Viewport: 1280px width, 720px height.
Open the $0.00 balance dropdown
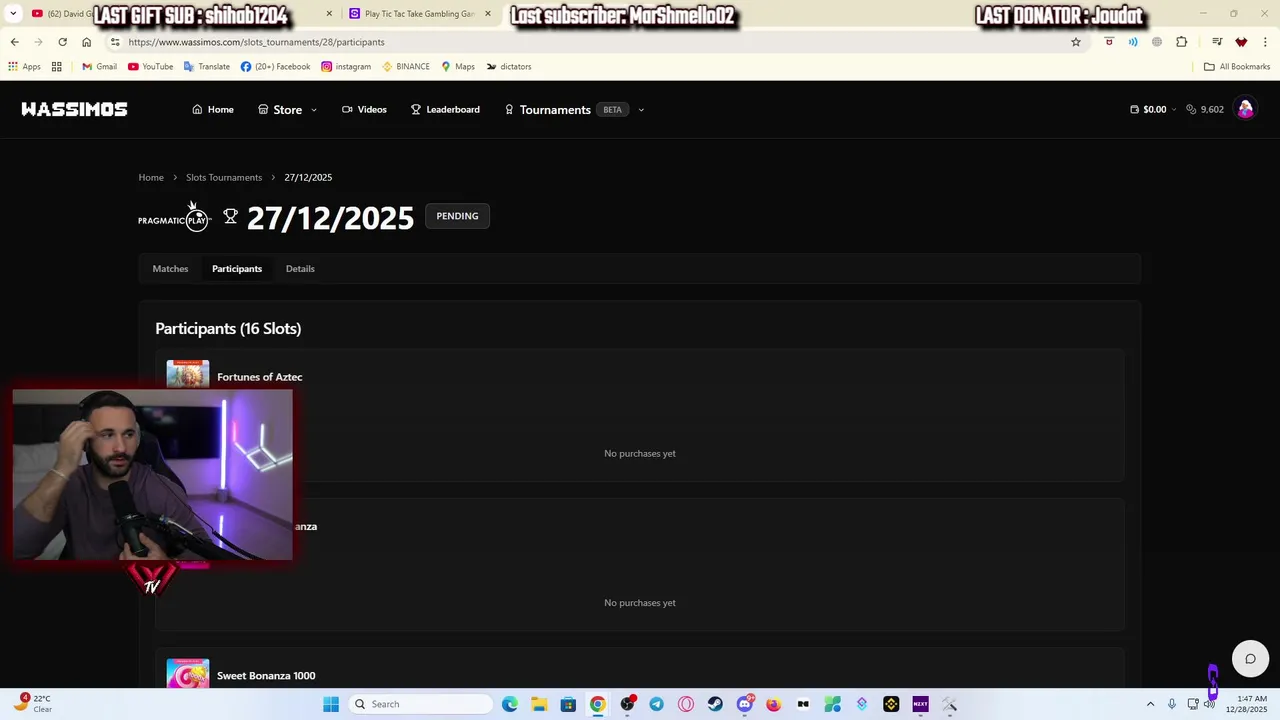click(x=1153, y=109)
